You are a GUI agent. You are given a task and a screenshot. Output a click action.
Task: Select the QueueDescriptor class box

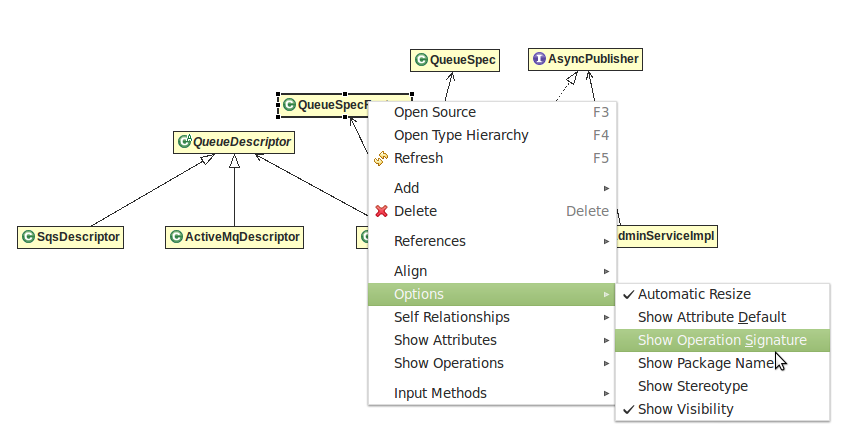pos(234,142)
